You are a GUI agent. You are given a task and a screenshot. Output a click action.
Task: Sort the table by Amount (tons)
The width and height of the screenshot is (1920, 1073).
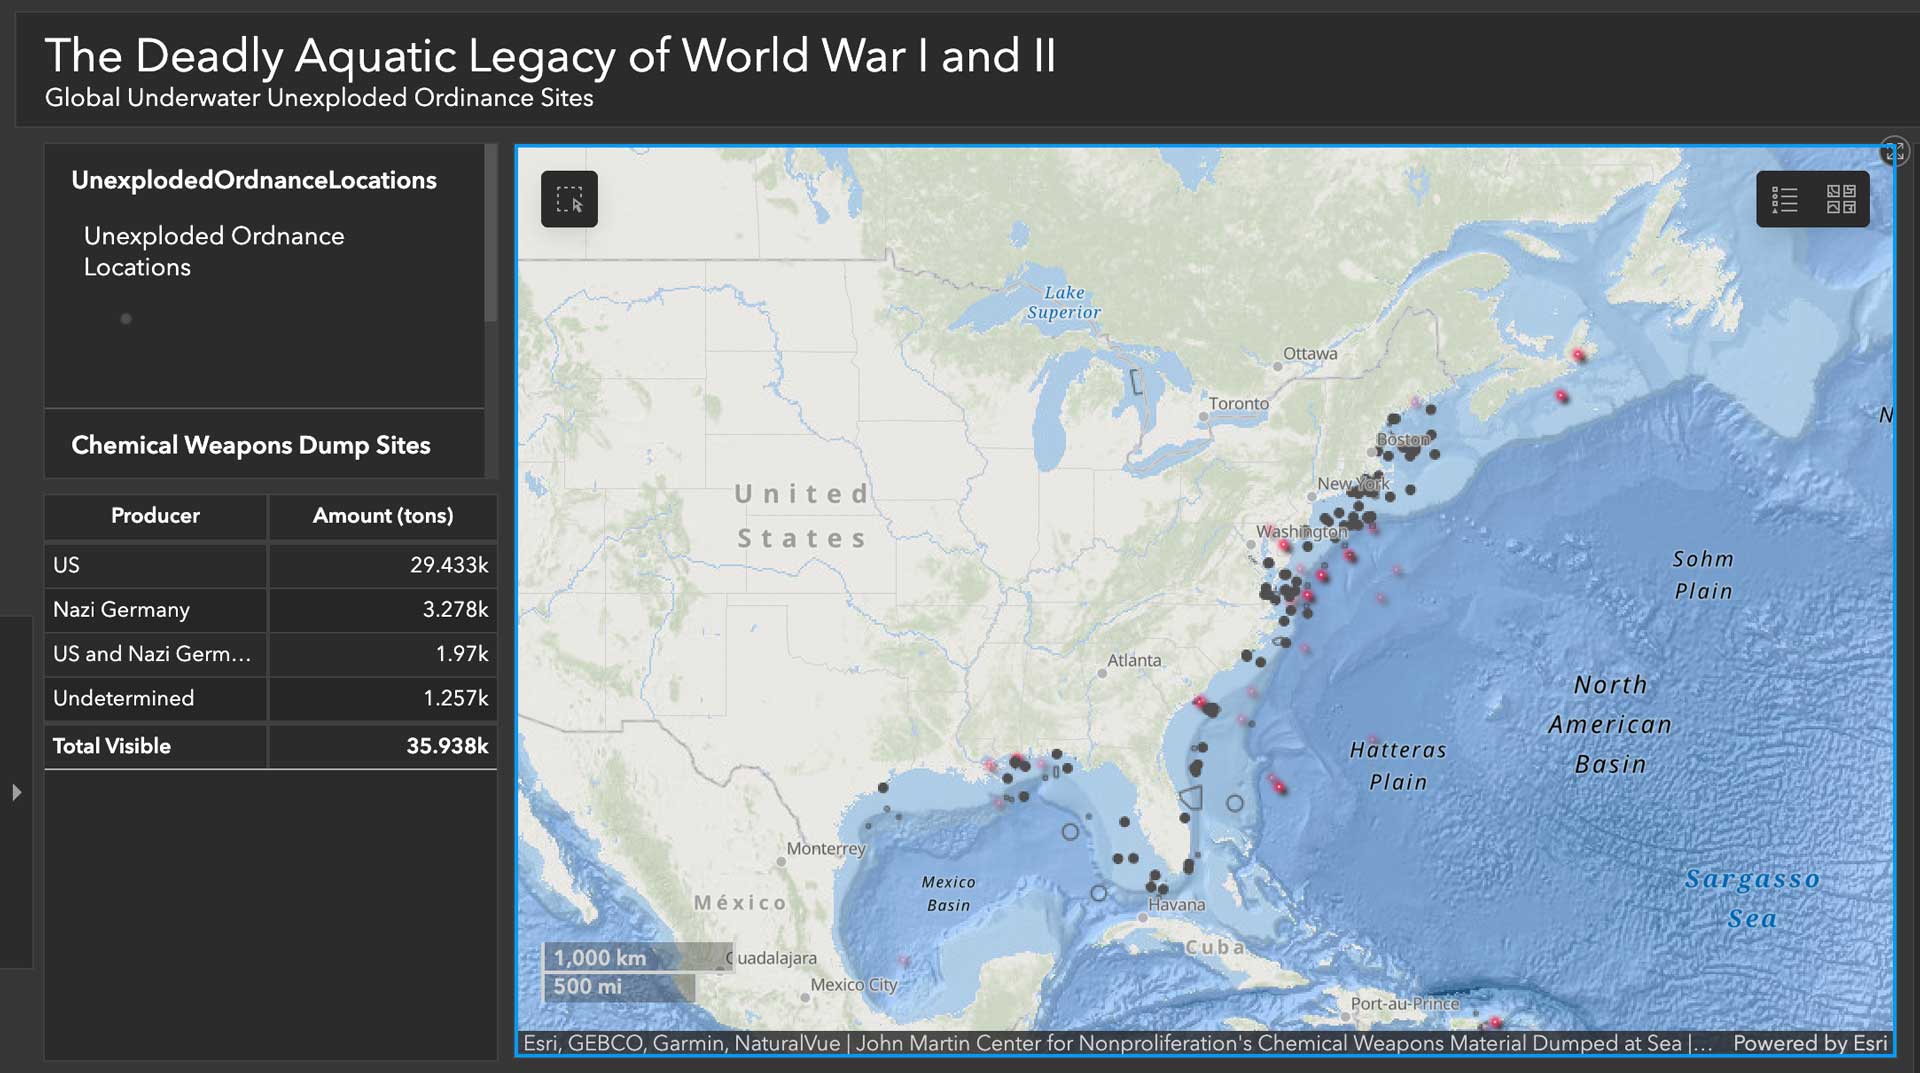pyautogui.click(x=383, y=516)
